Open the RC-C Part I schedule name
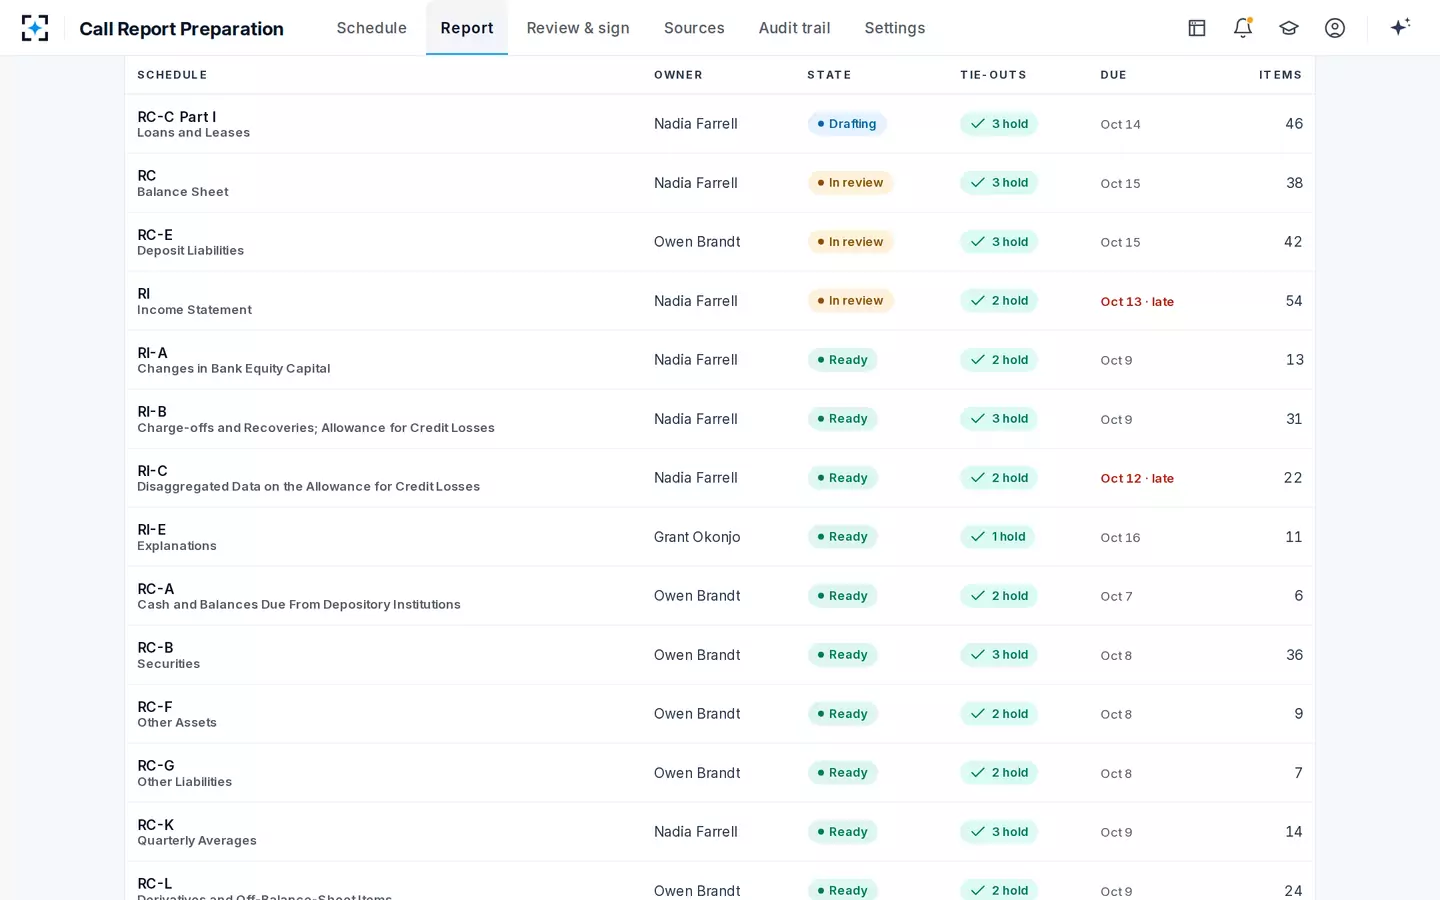Image resolution: width=1440 pixels, height=900 pixels. (x=176, y=117)
